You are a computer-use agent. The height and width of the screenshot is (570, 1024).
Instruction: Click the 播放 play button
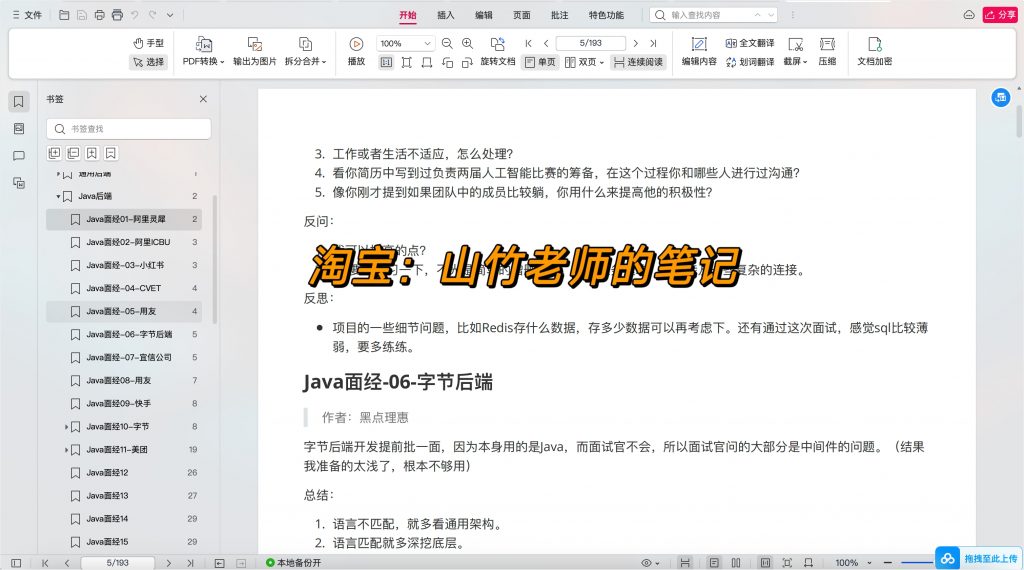point(356,52)
